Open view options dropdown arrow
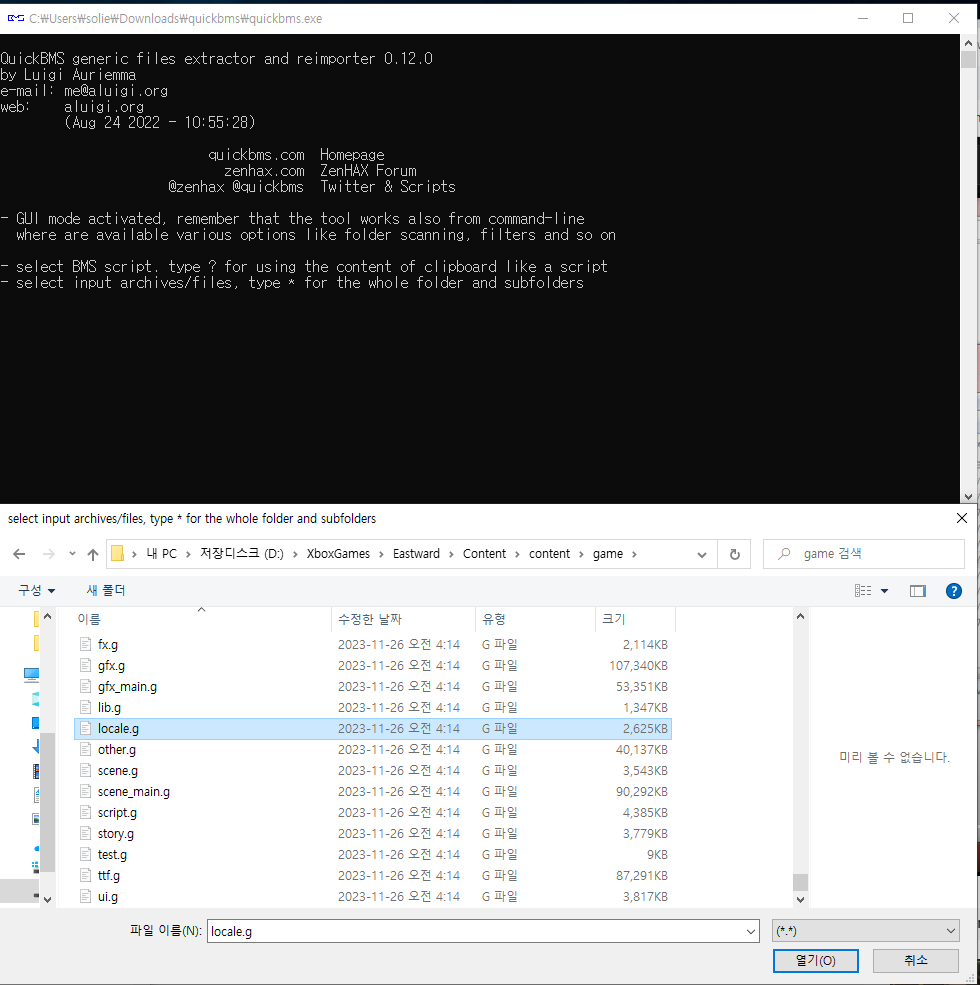Image resolution: width=980 pixels, height=985 pixels. point(885,590)
